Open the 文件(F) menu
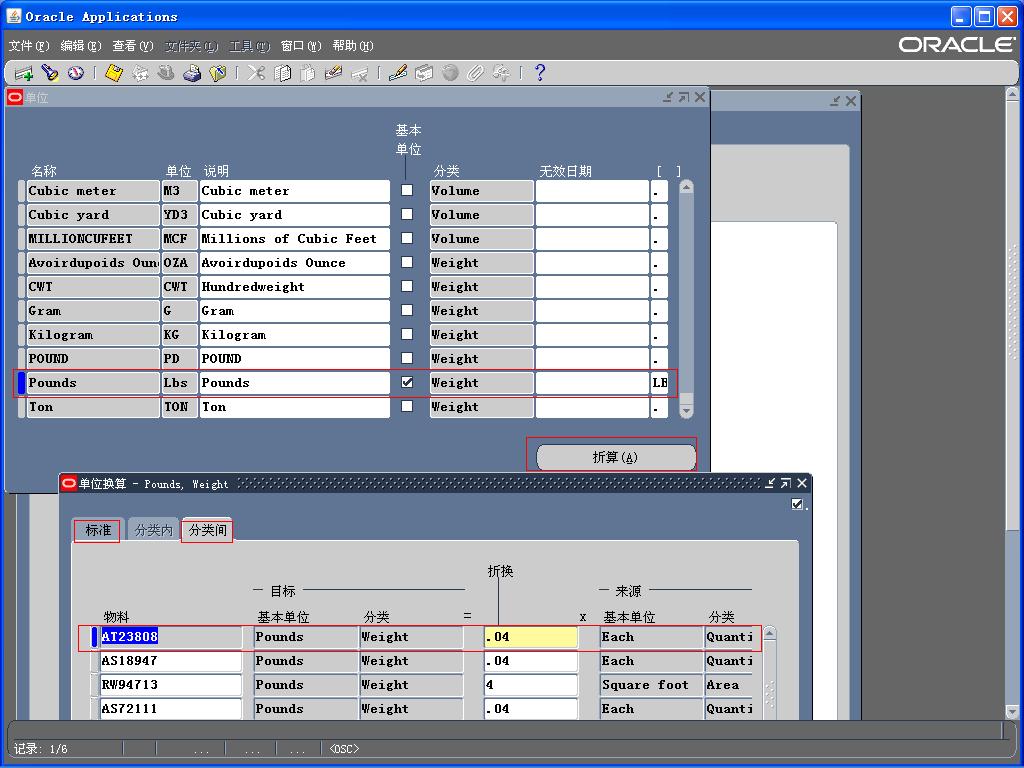Viewport: 1024px width, 768px height. coord(29,46)
